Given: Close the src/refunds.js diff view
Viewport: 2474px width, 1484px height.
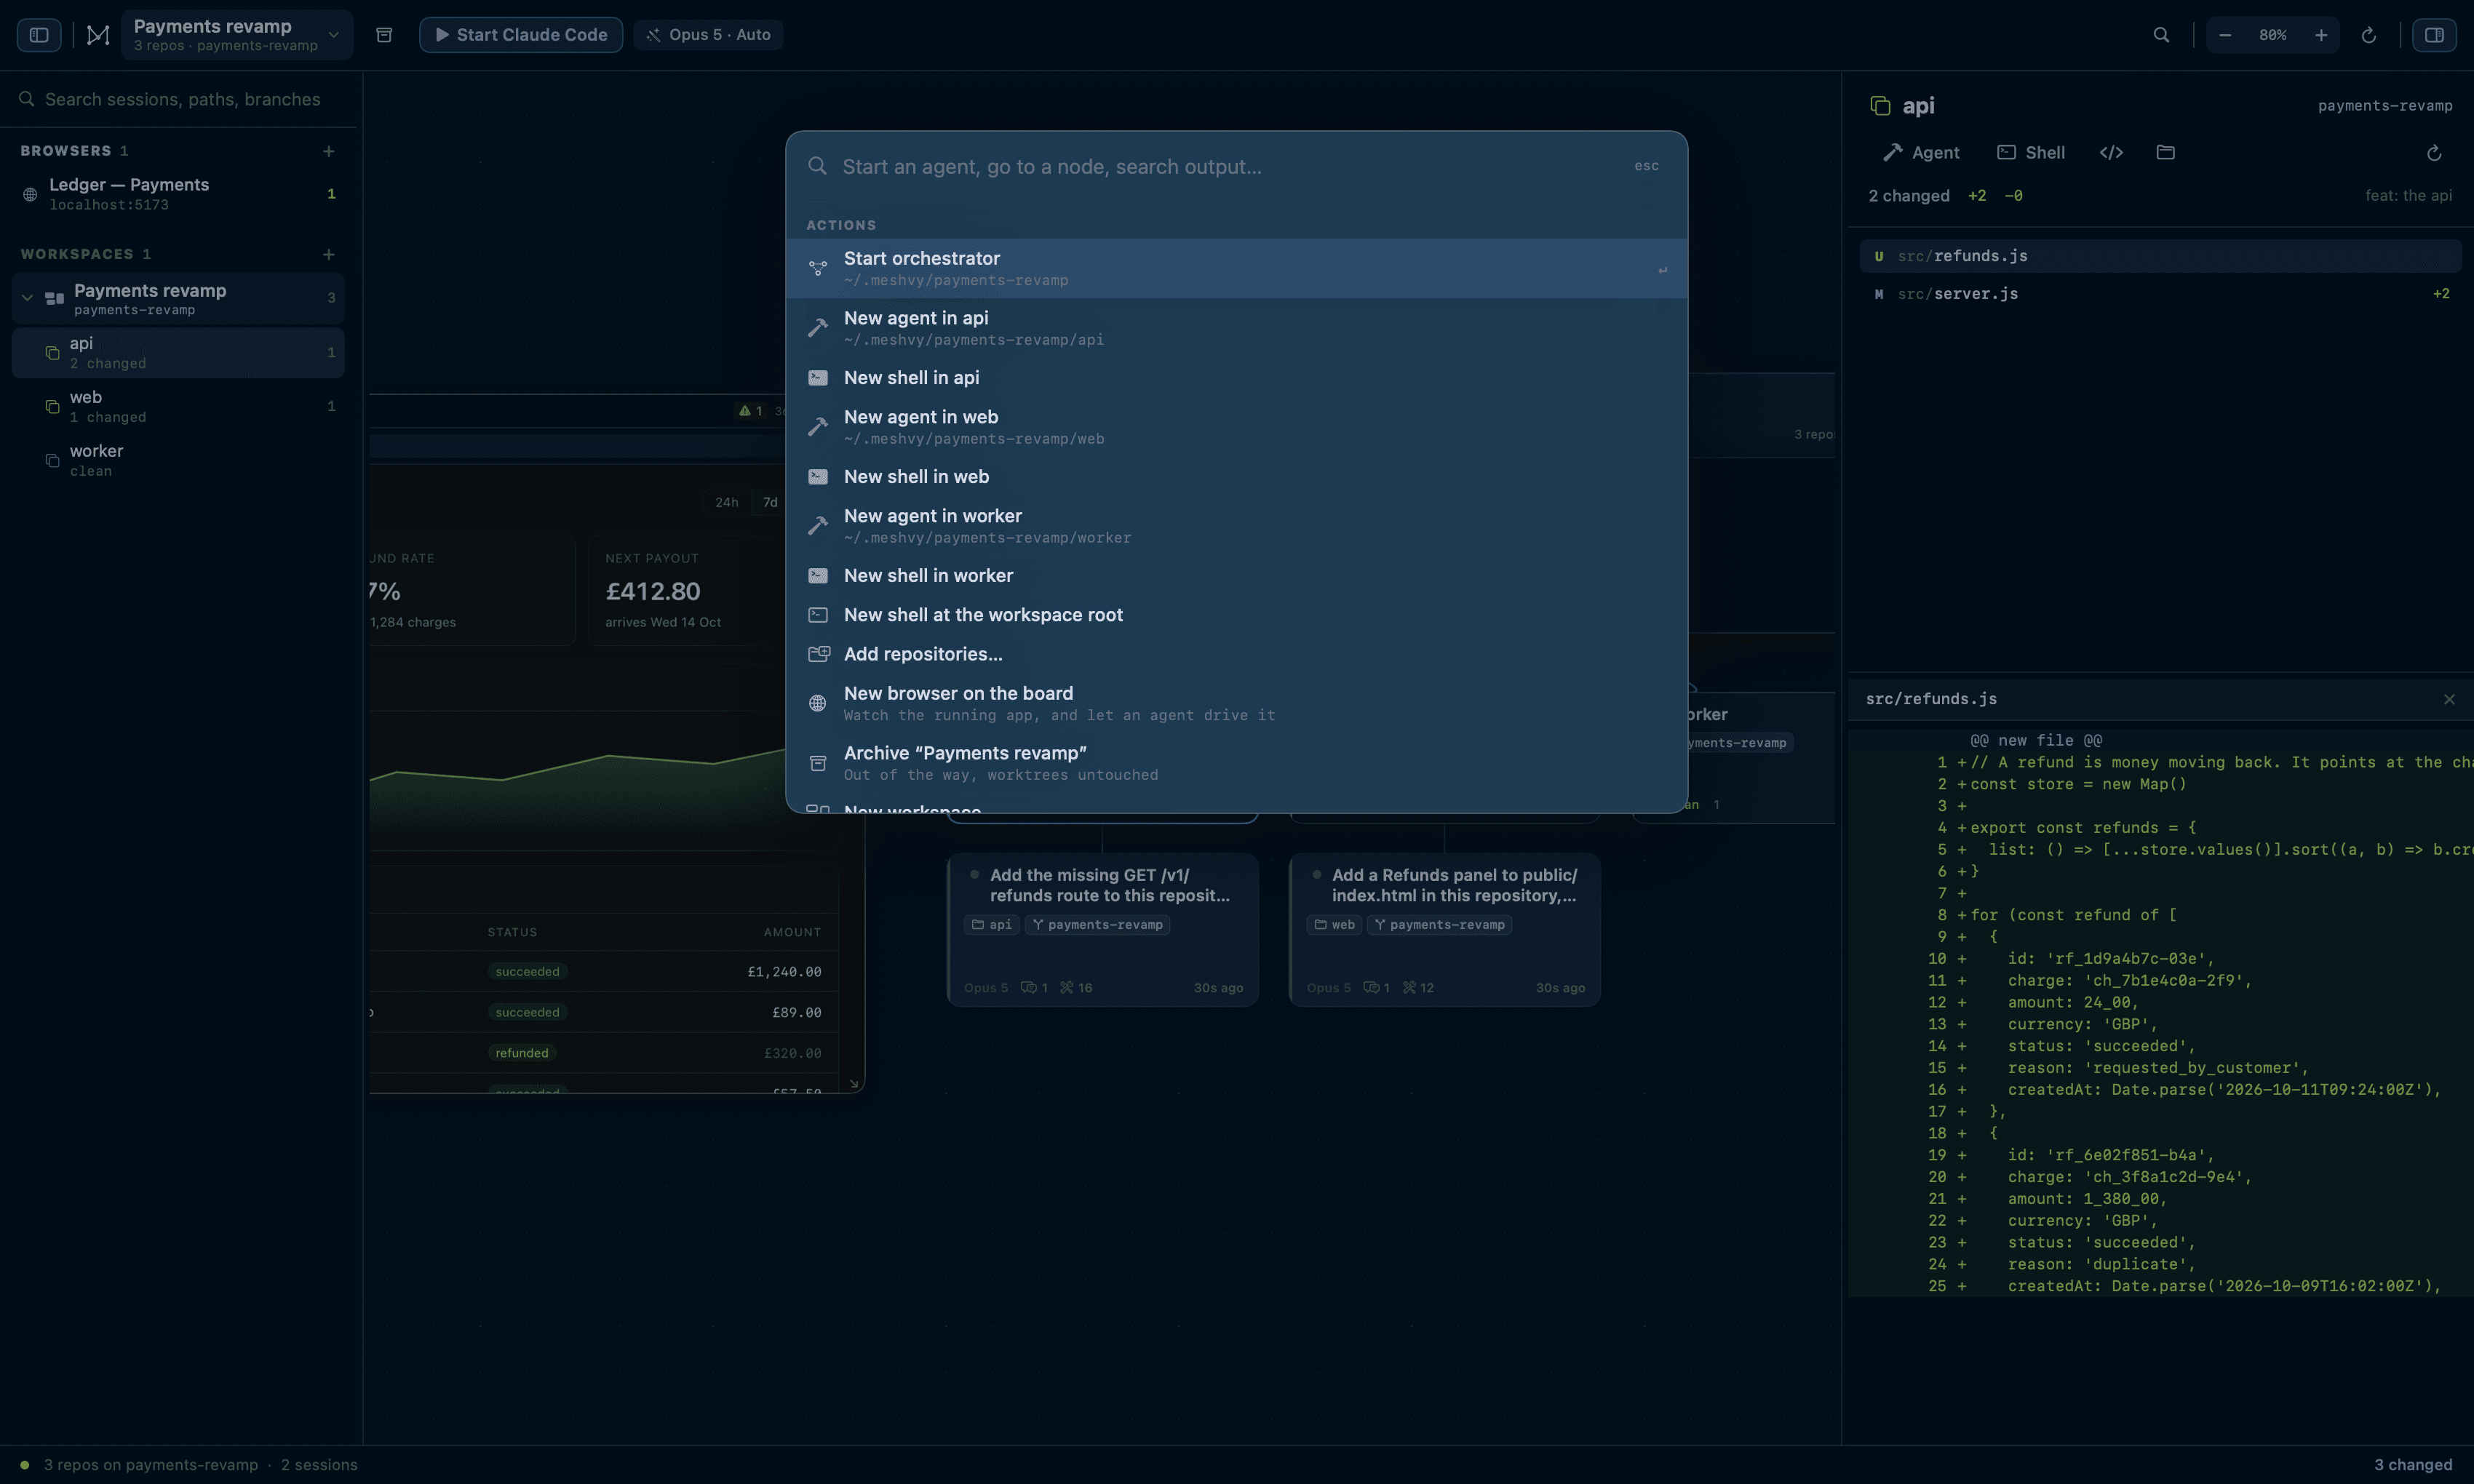Looking at the screenshot, I should click(2449, 700).
